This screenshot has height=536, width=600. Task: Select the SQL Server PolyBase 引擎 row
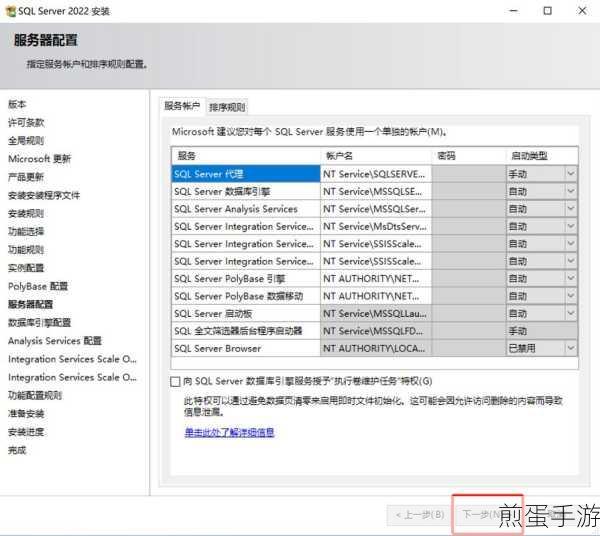tap(246, 279)
